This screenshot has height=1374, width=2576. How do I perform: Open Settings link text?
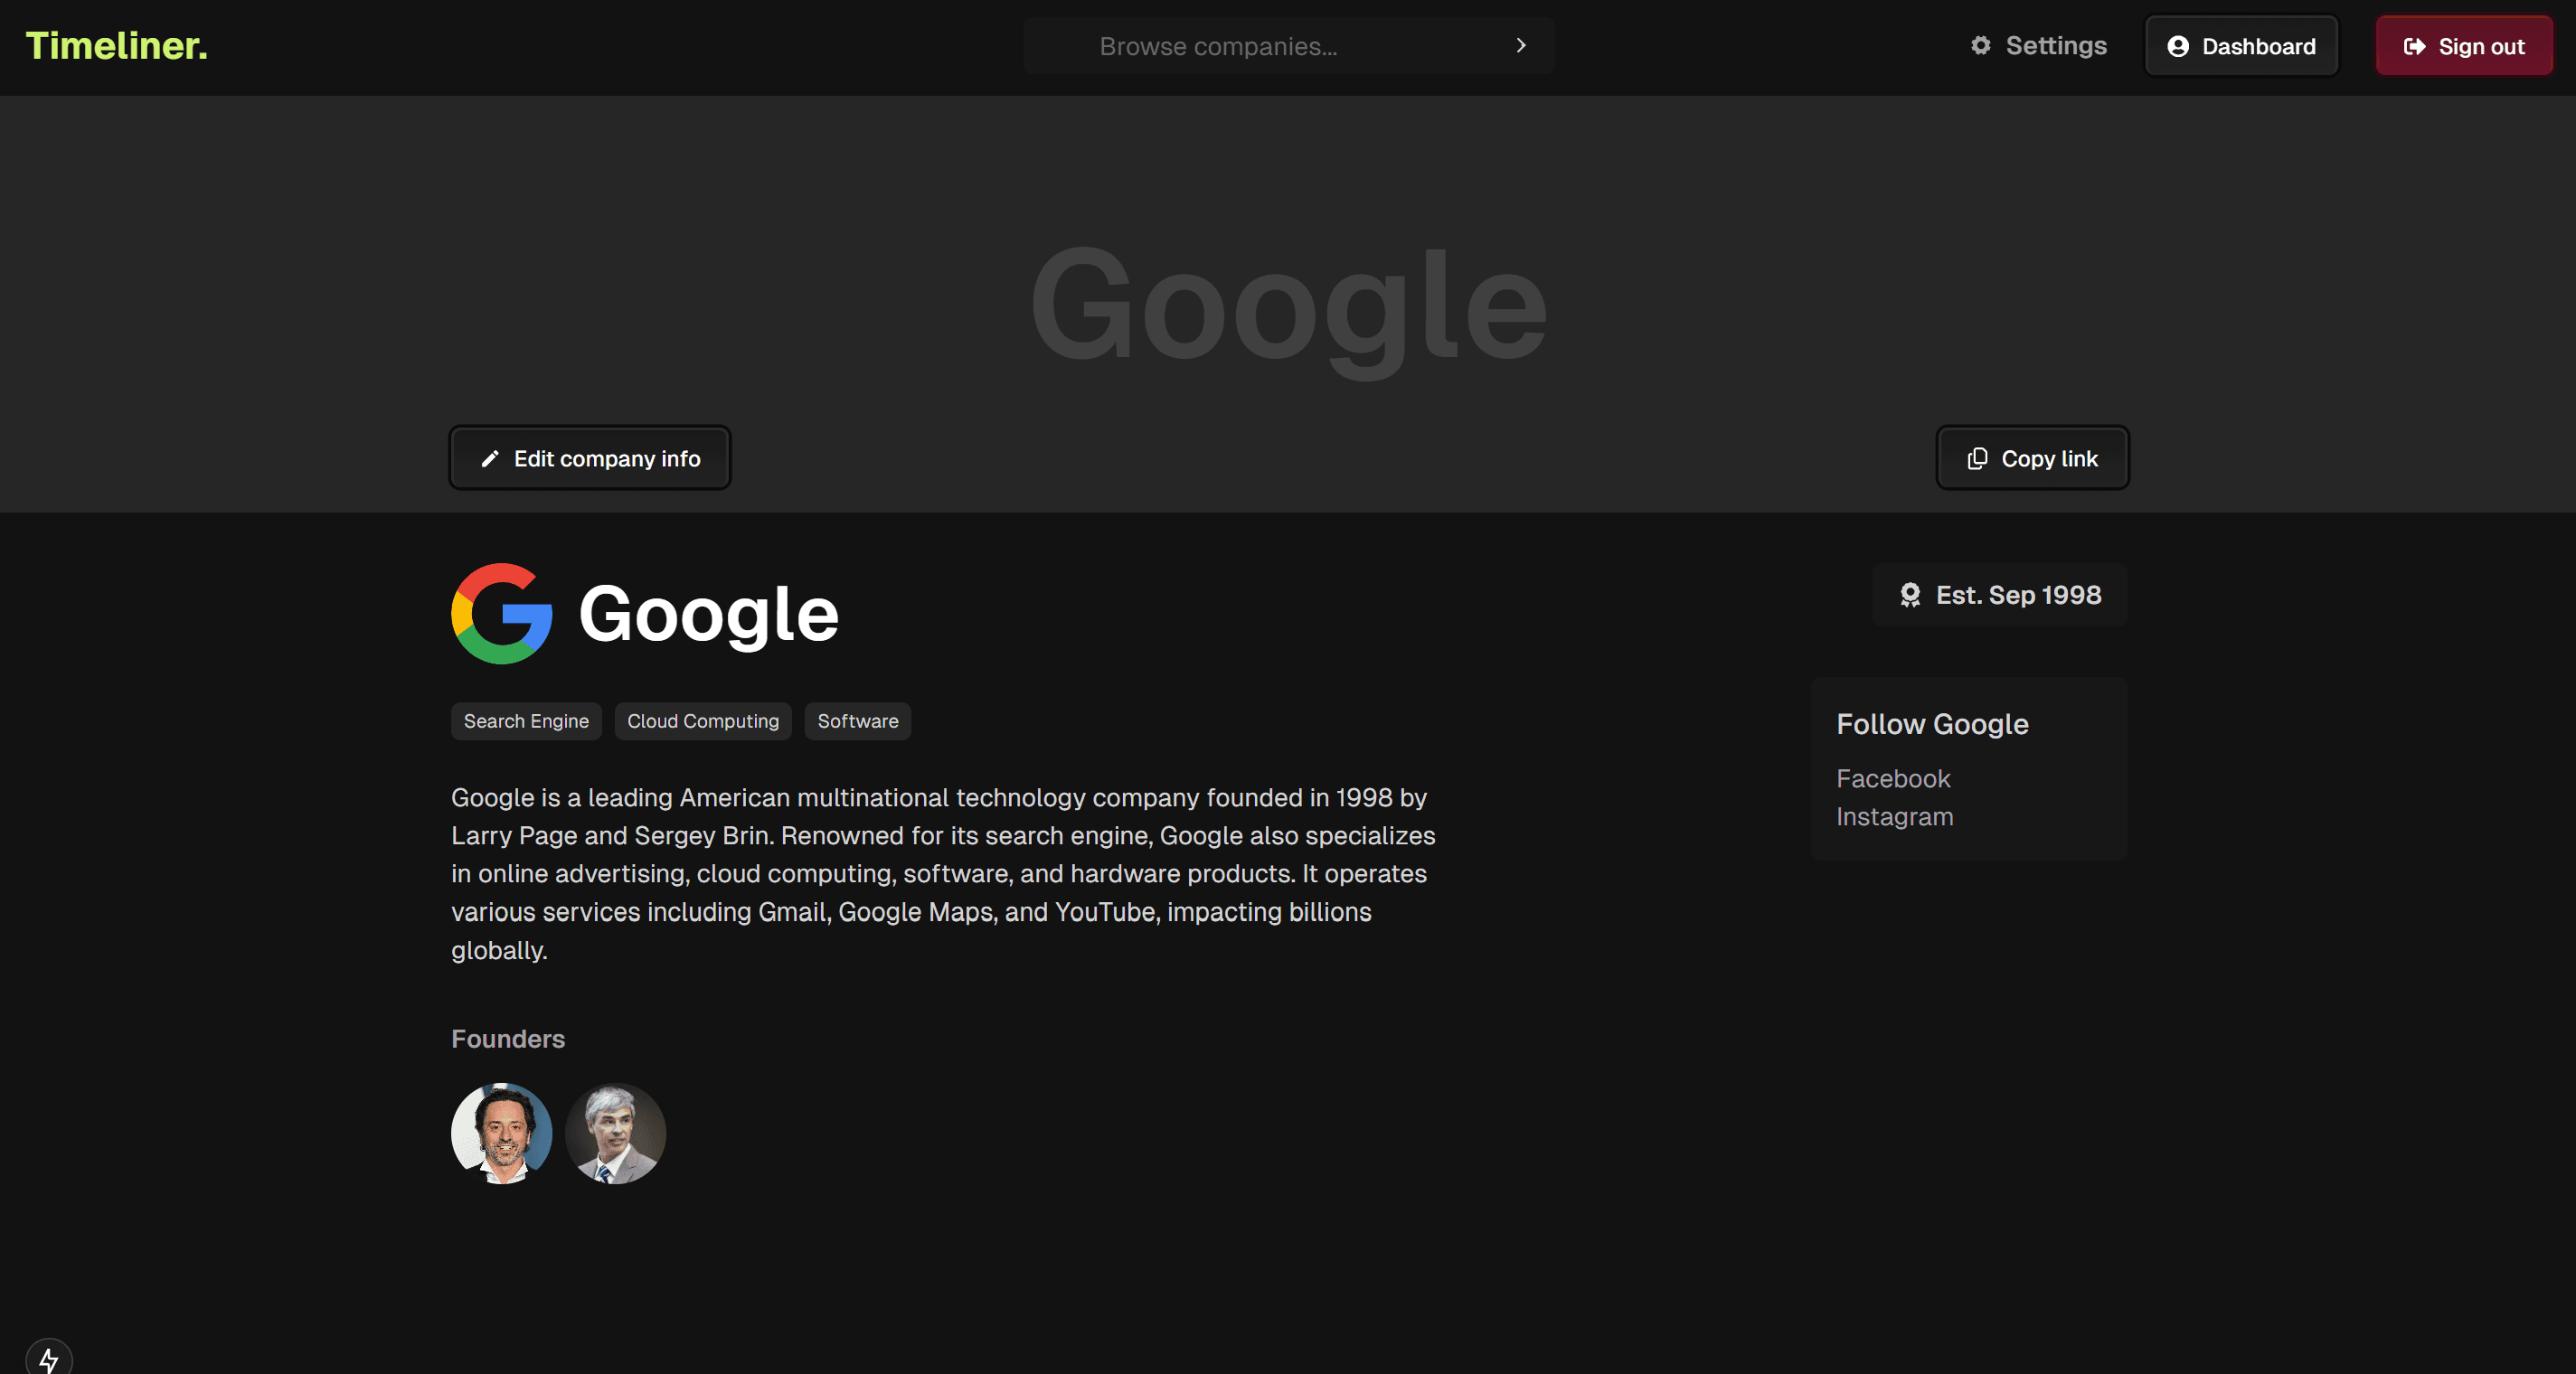click(x=2056, y=46)
